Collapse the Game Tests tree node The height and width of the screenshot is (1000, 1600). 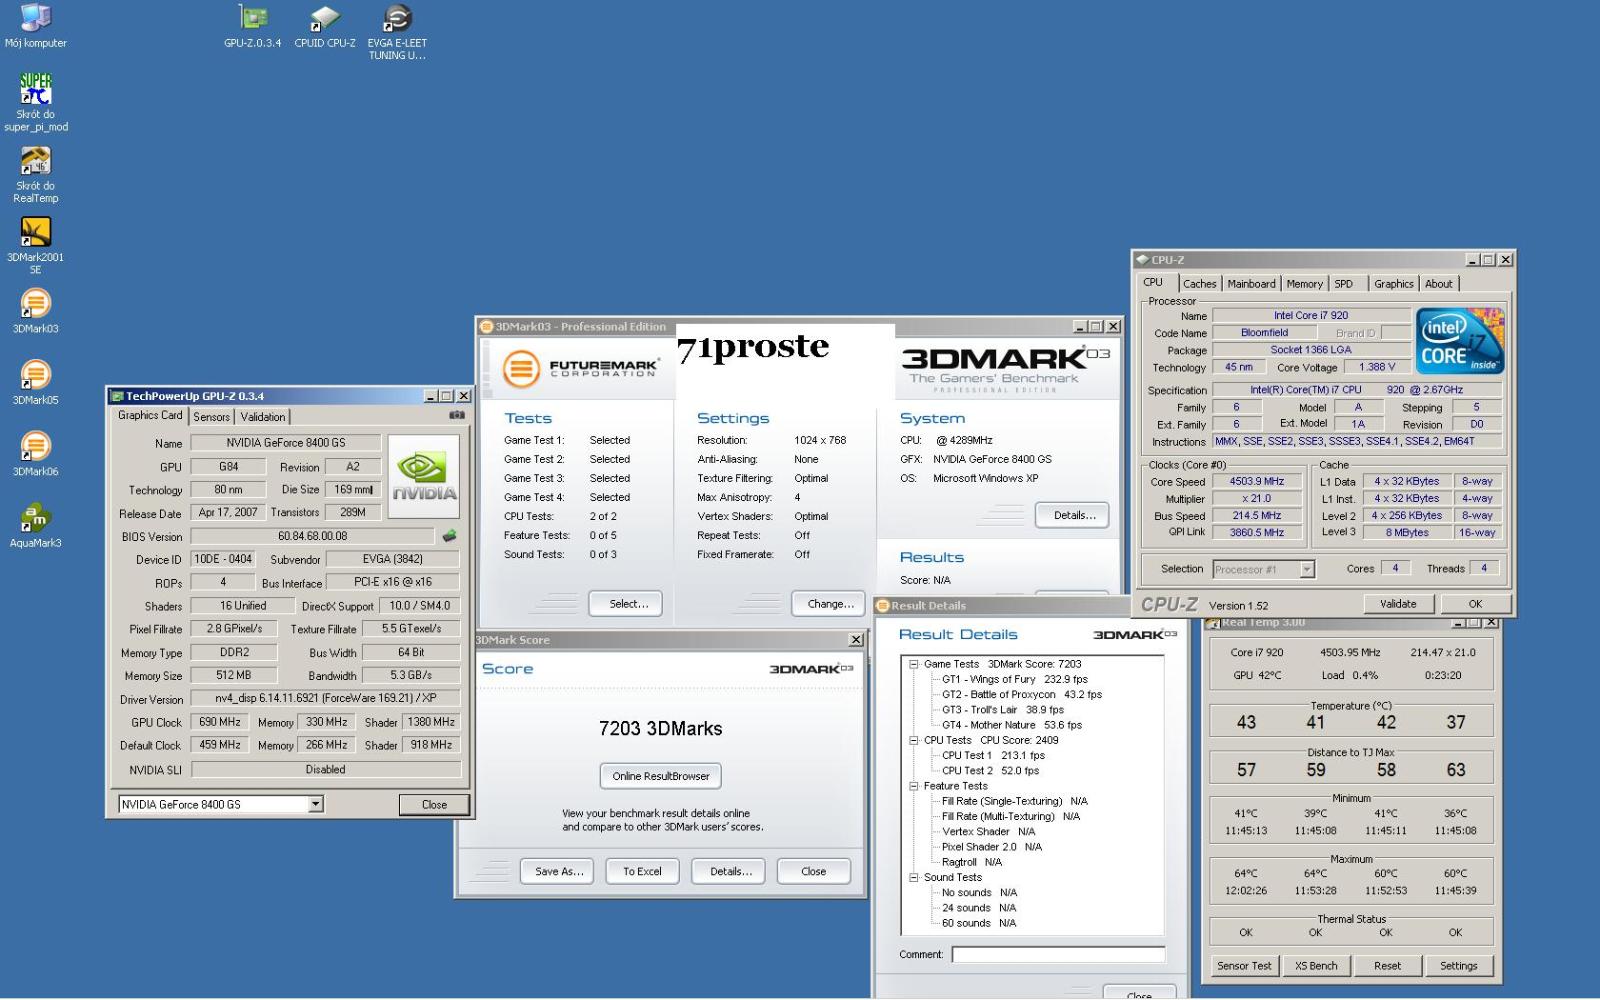913,664
